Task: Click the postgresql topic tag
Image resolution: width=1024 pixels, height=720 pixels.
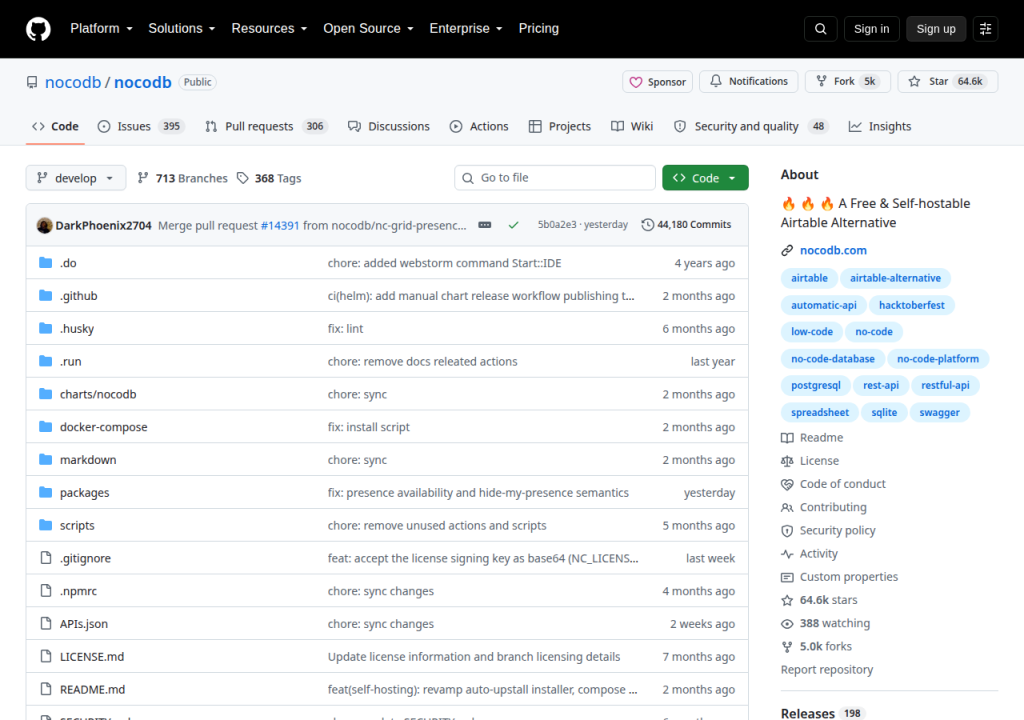Action: click(816, 385)
